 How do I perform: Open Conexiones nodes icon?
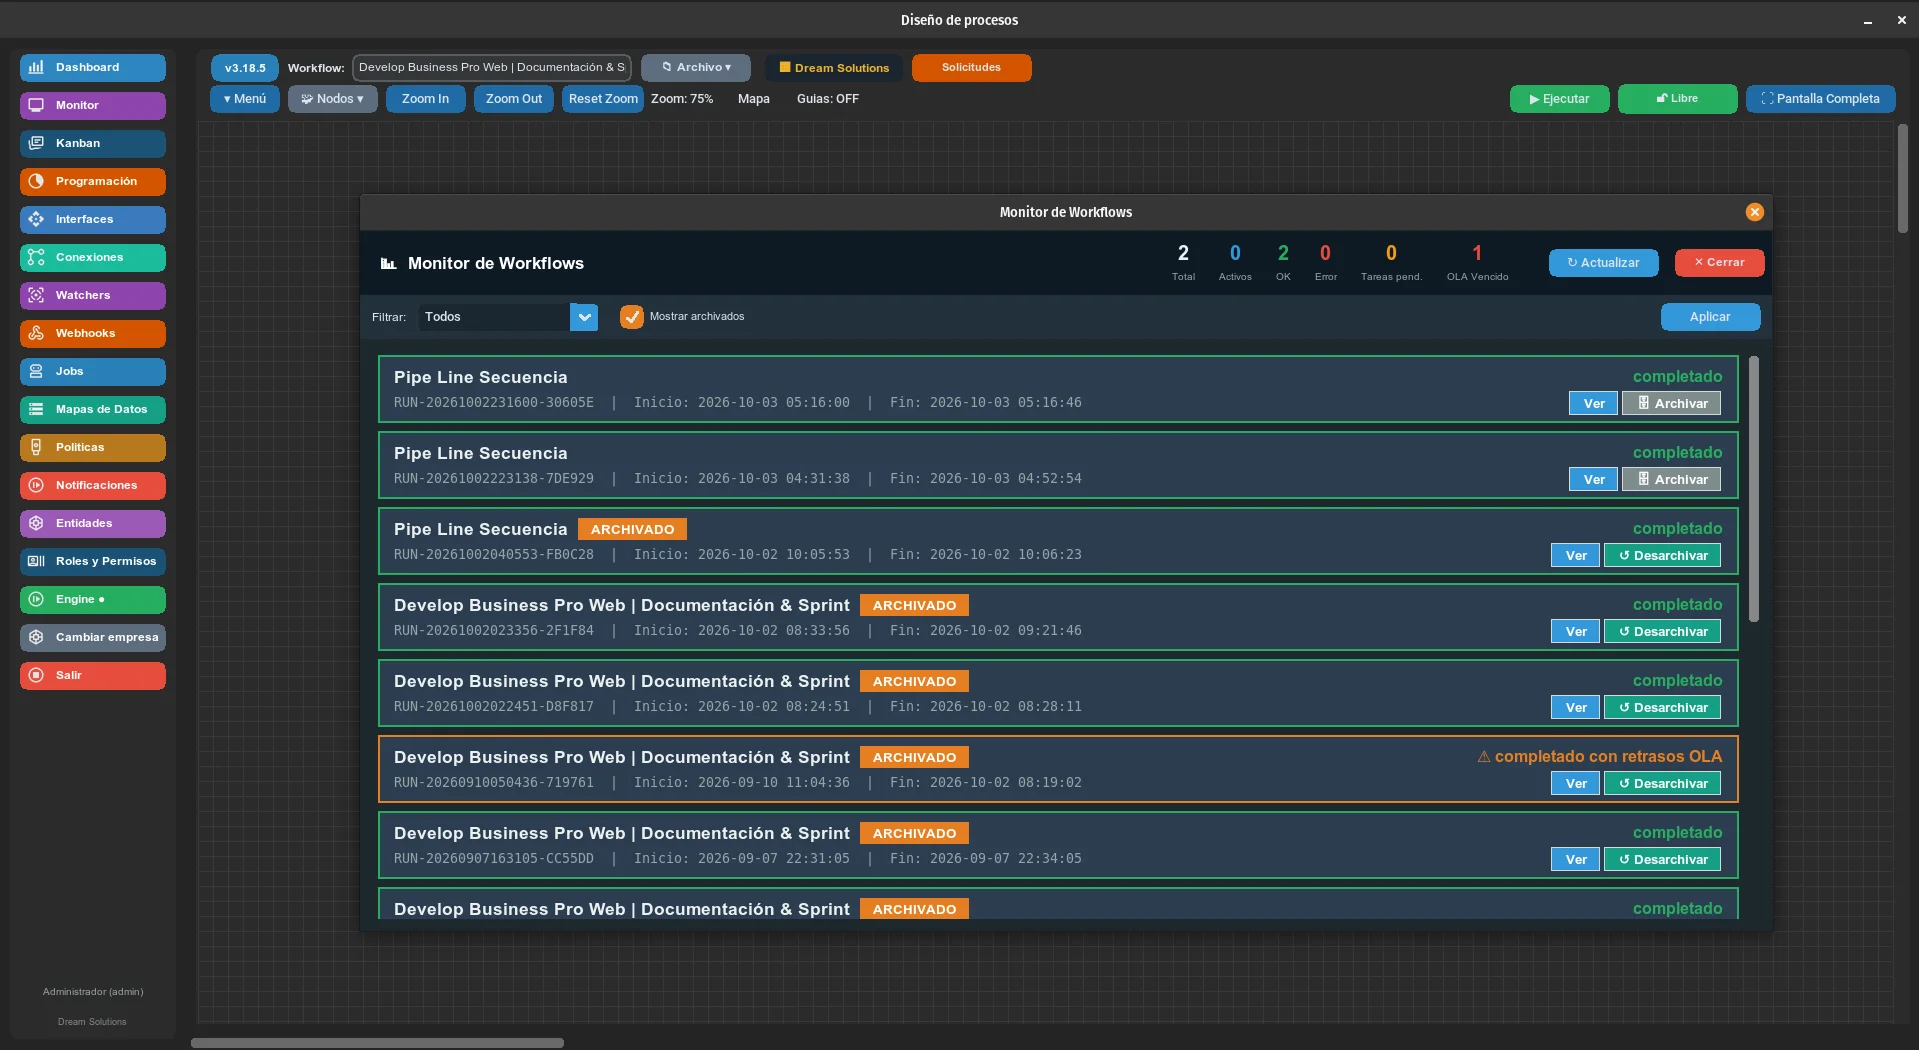tap(36, 258)
